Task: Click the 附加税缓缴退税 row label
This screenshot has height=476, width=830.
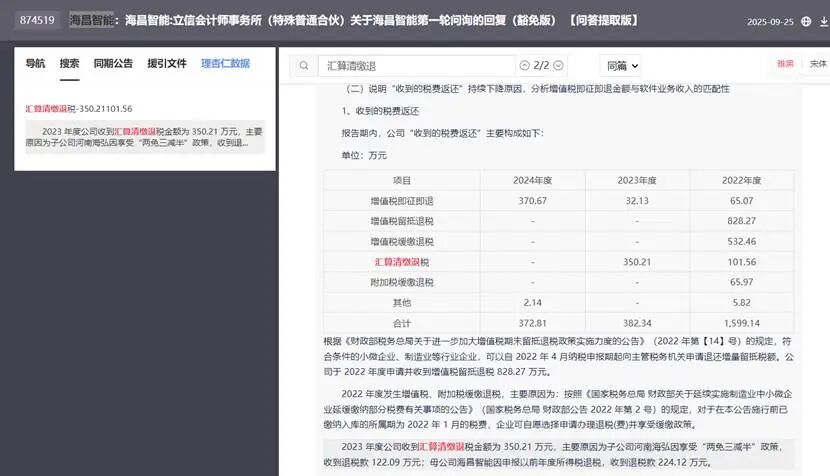Action: [x=402, y=283]
